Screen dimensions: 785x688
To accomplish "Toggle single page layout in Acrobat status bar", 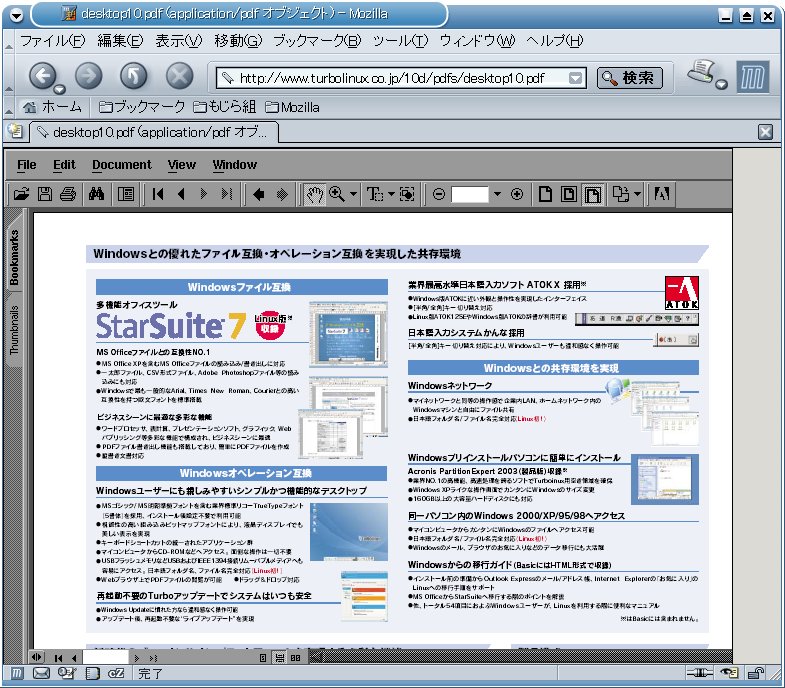I will click(263, 658).
